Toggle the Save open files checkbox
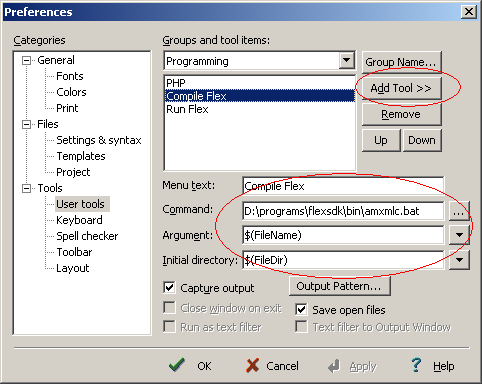 pyautogui.click(x=301, y=310)
